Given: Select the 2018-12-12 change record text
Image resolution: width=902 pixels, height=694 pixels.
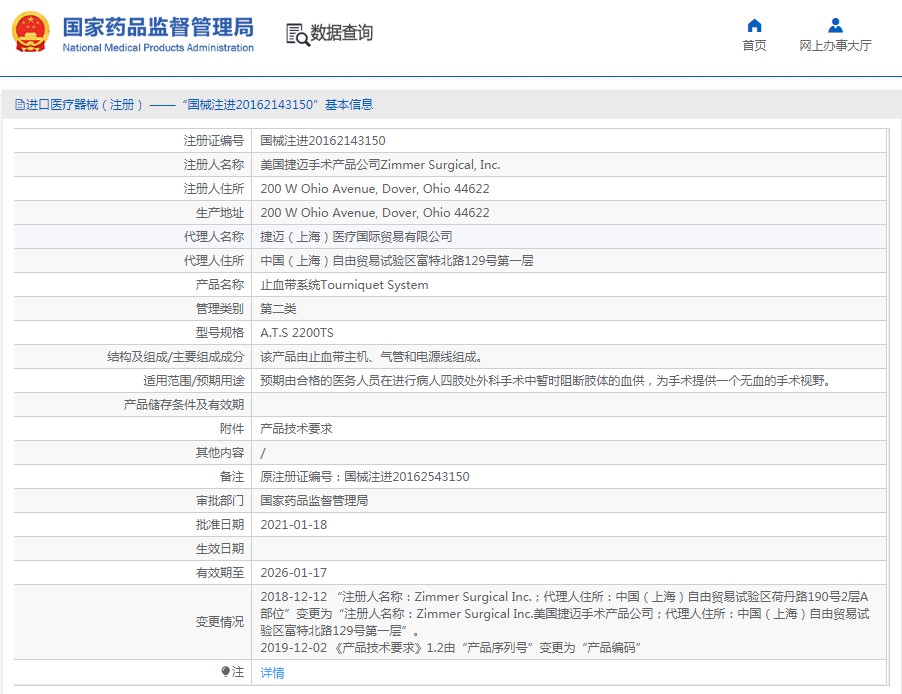Looking at the screenshot, I should [565, 614].
